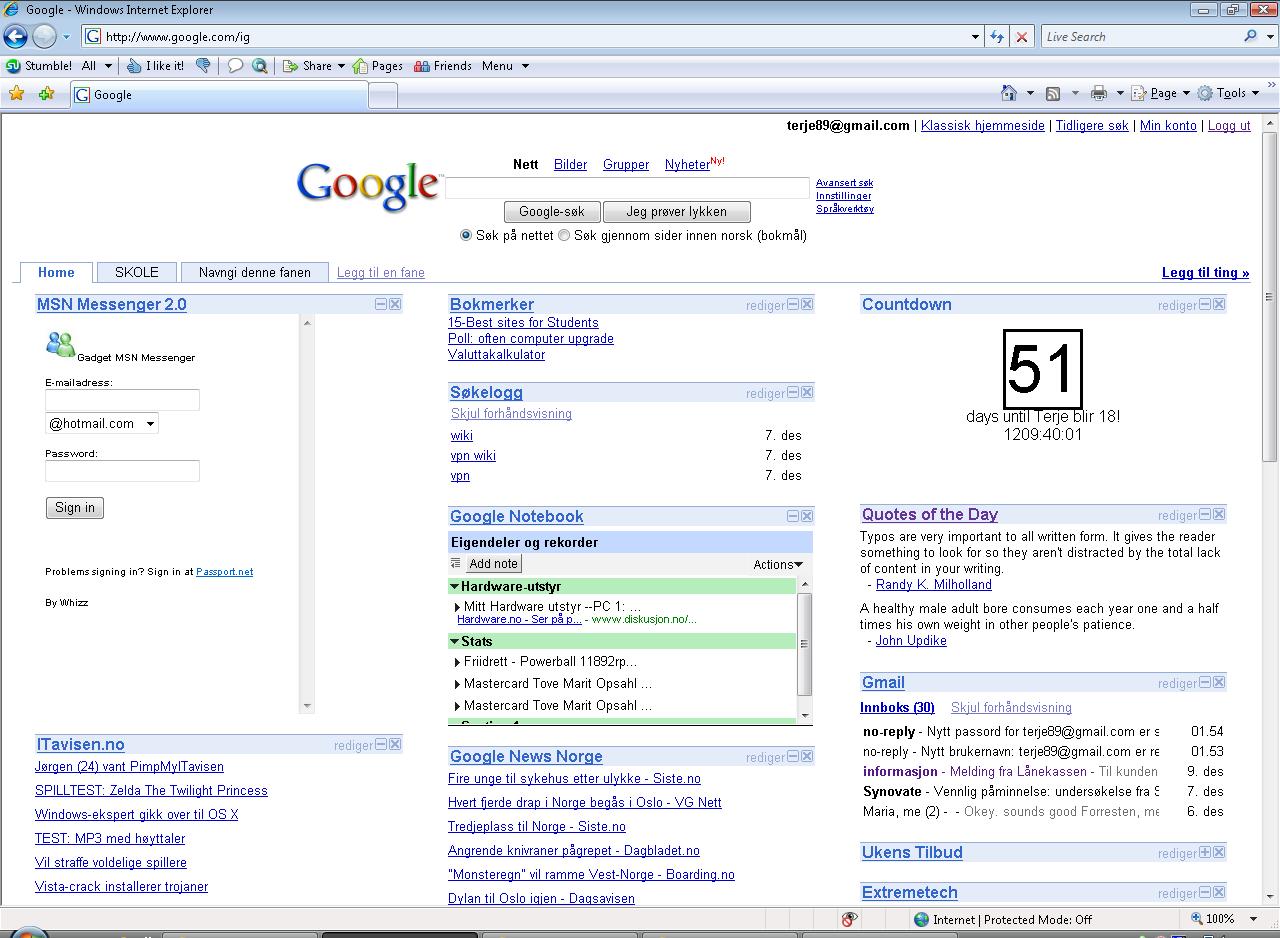Close the MSN Messenger 2.0 gadget

(395, 304)
